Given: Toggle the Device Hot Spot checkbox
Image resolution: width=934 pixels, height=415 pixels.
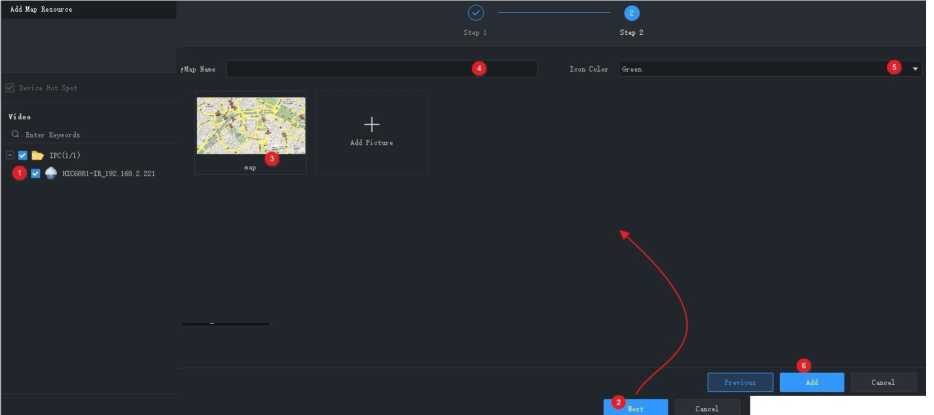Looking at the screenshot, I should click(x=10, y=88).
